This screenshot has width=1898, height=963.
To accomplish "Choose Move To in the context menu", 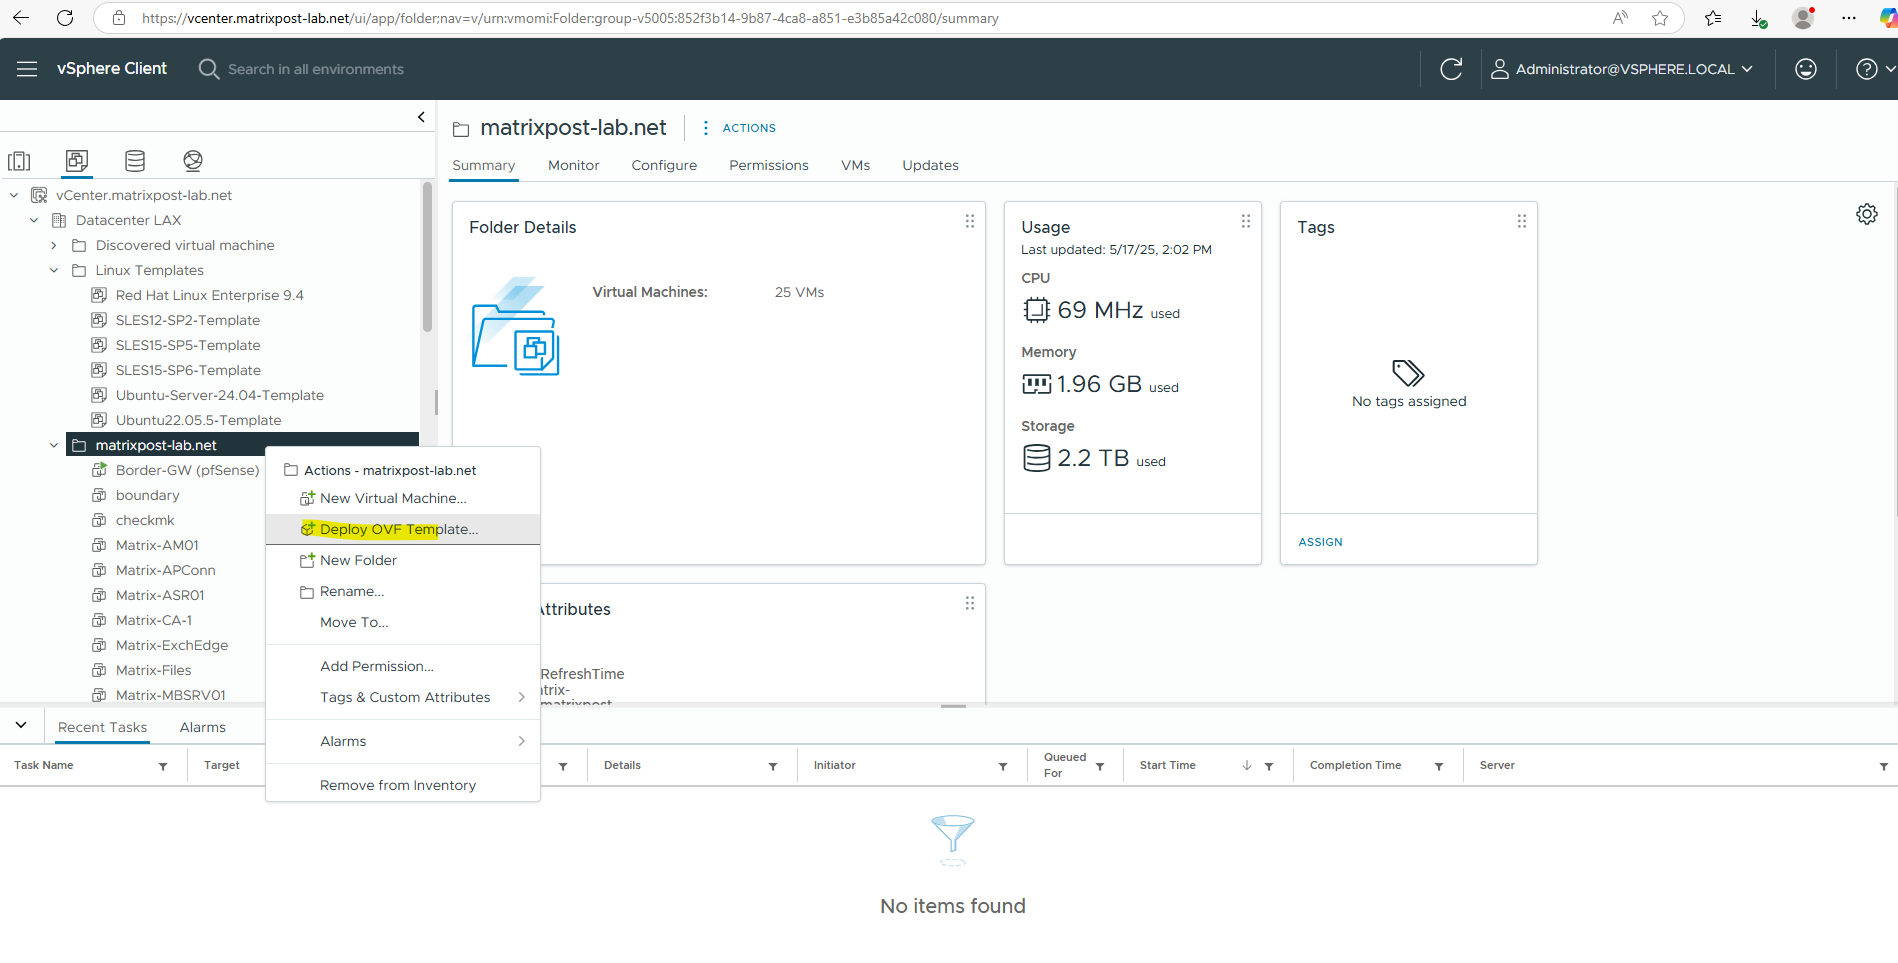I will [403, 622].
